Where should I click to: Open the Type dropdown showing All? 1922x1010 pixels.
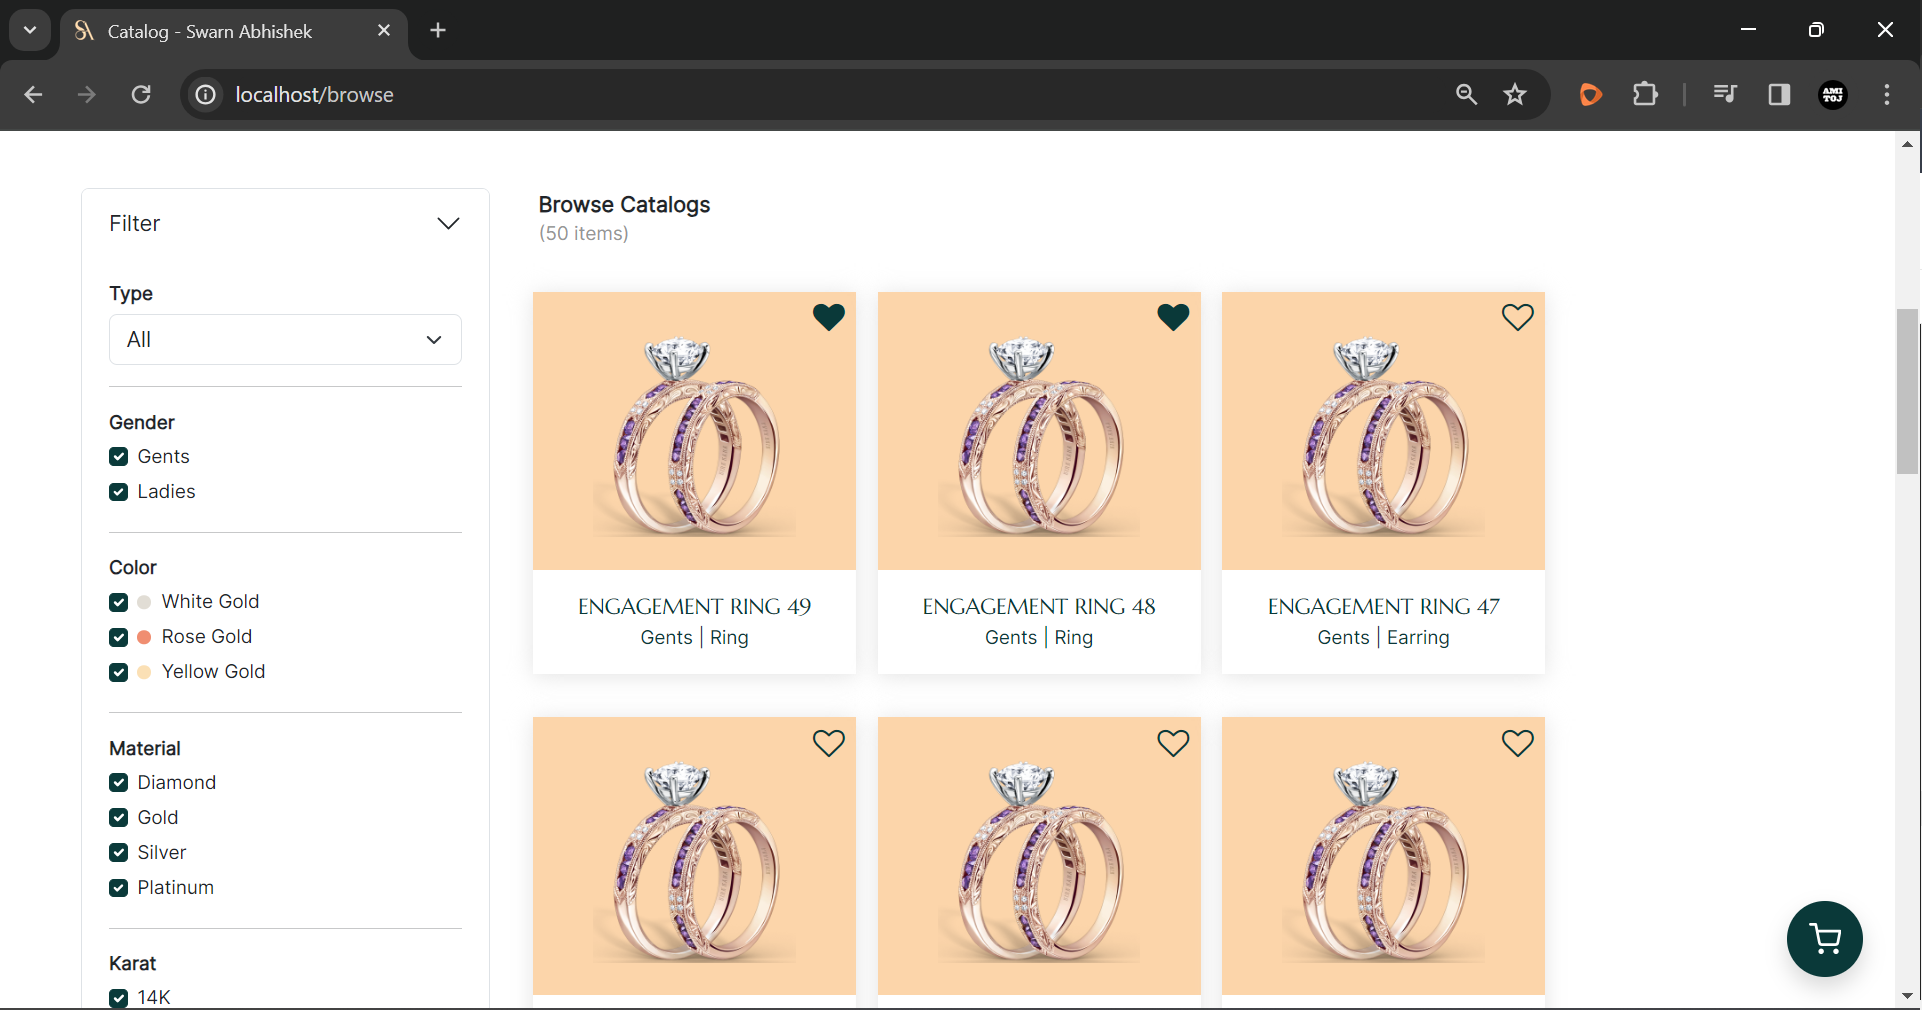click(285, 340)
